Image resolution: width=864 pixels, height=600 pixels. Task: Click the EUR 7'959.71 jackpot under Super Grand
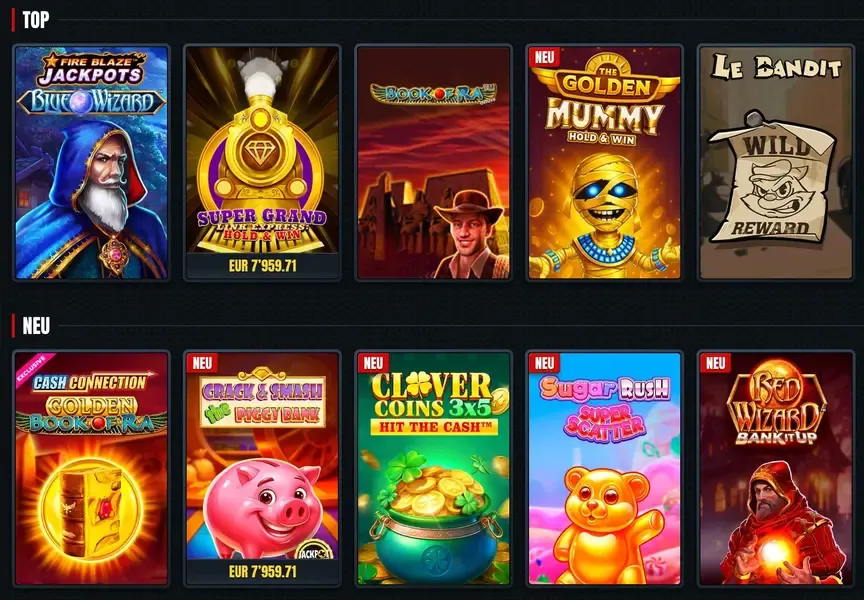(x=262, y=266)
